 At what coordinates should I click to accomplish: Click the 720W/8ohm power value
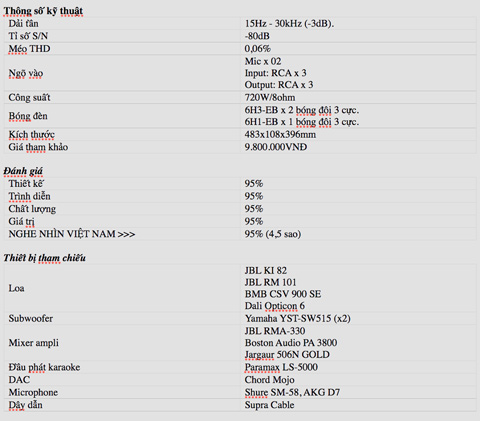click(270, 98)
